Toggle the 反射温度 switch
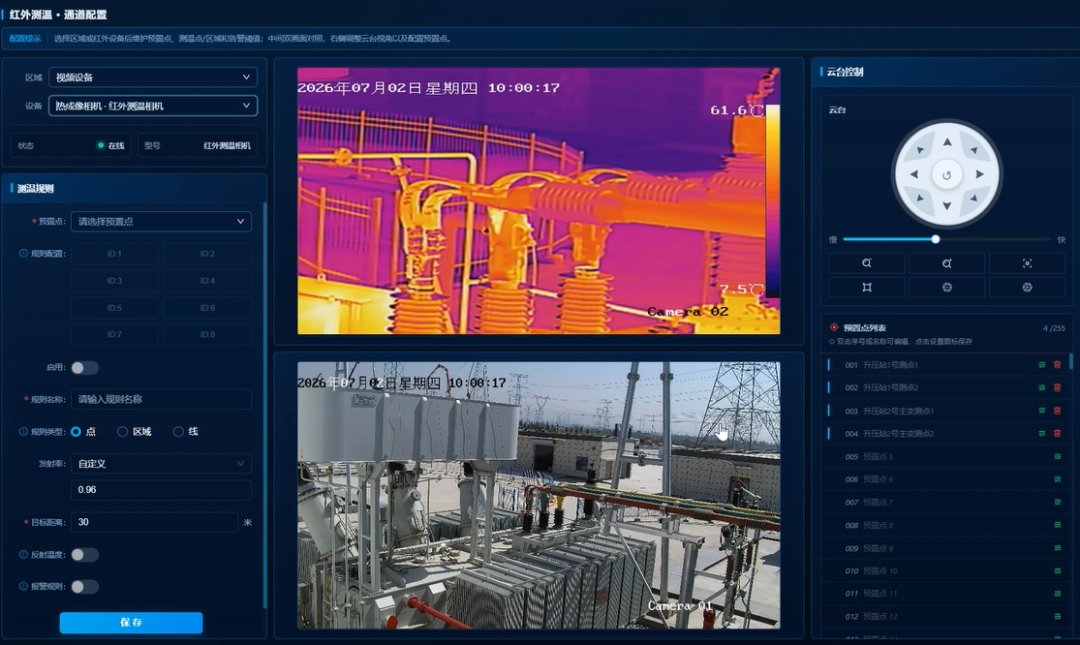The width and height of the screenshot is (1080, 645). pos(84,555)
